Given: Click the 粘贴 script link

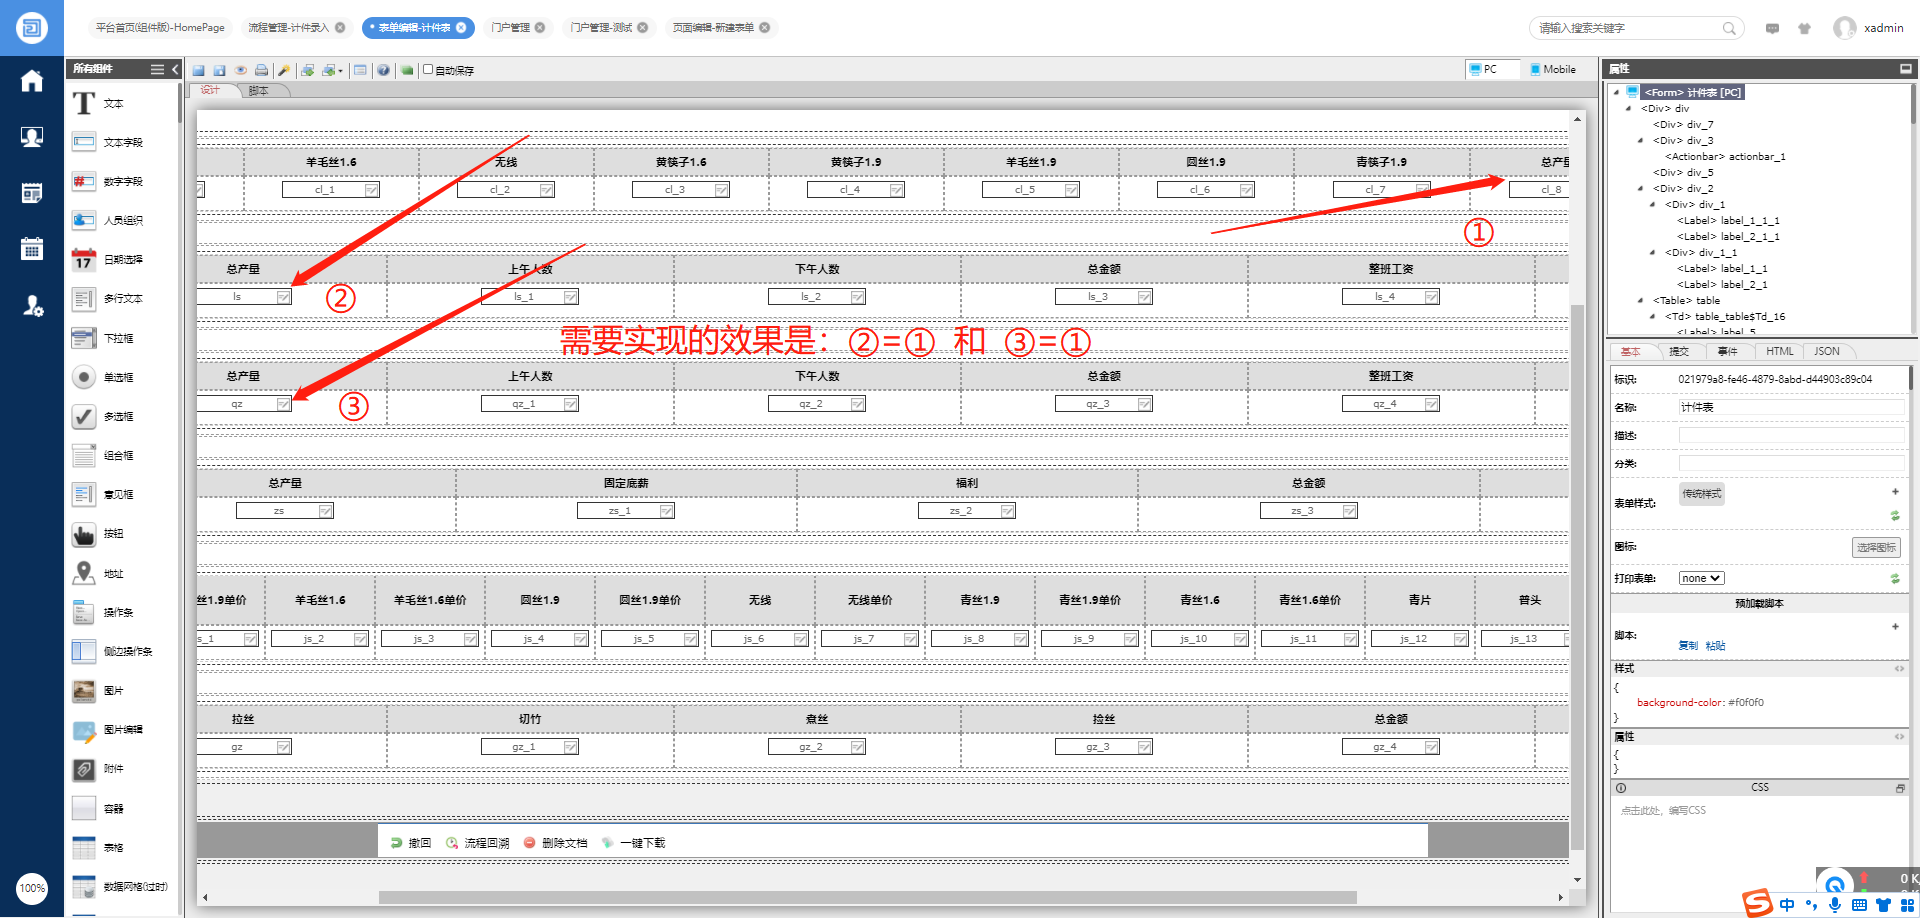Looking at the screenshot, I should (x=1715, y=646).
